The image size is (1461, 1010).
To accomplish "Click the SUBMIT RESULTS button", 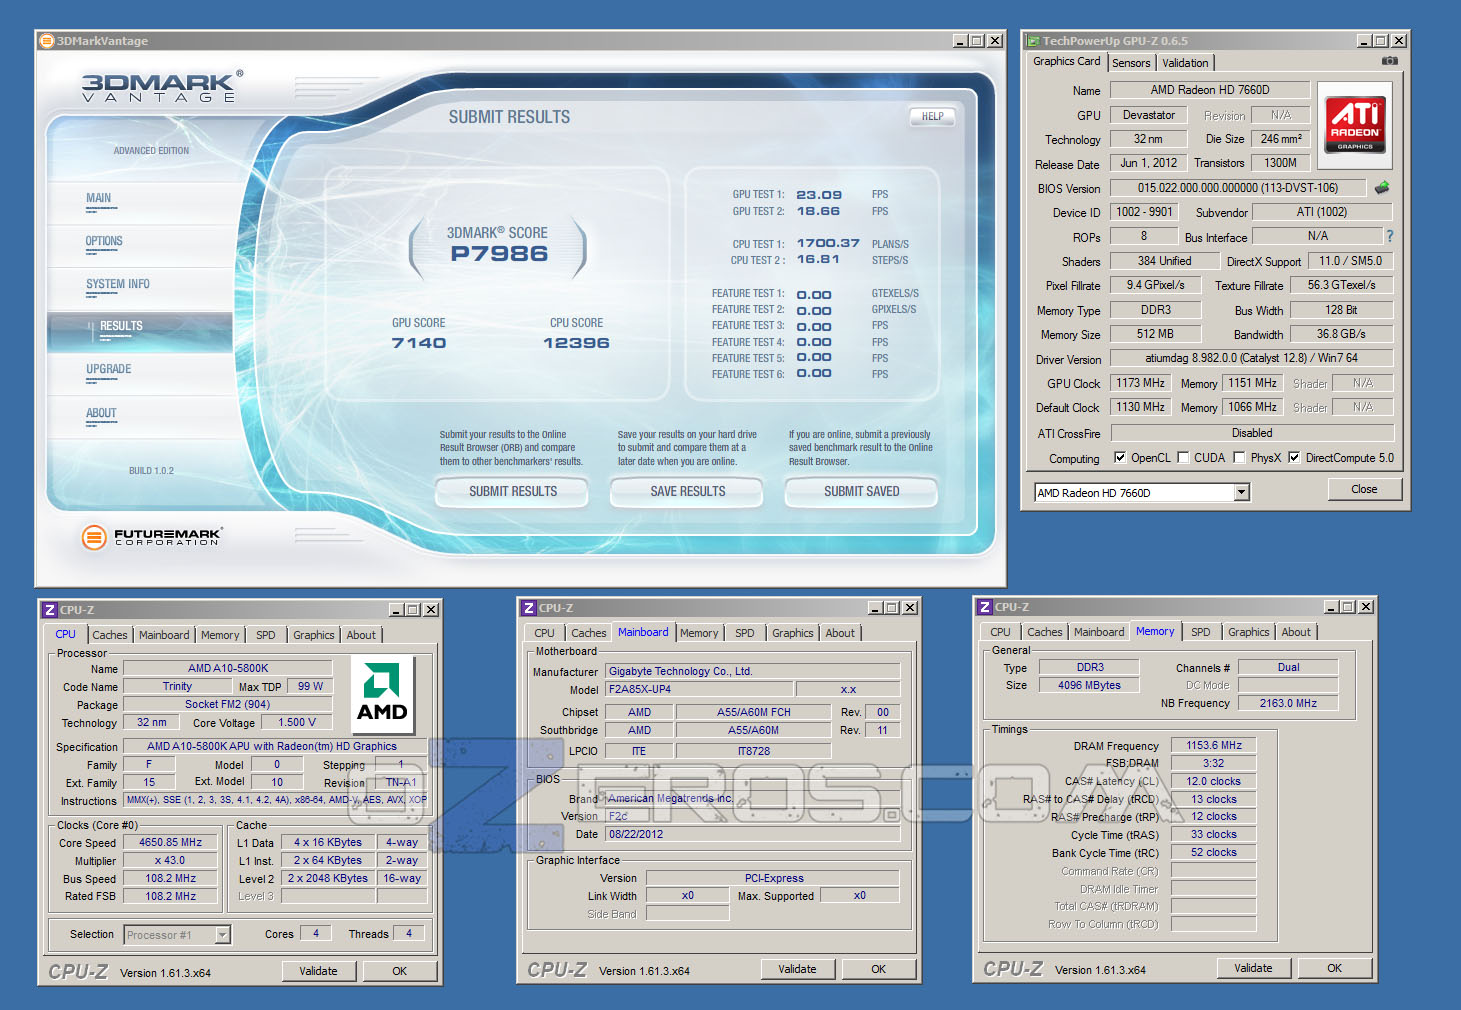I will [x=513, y=491].
